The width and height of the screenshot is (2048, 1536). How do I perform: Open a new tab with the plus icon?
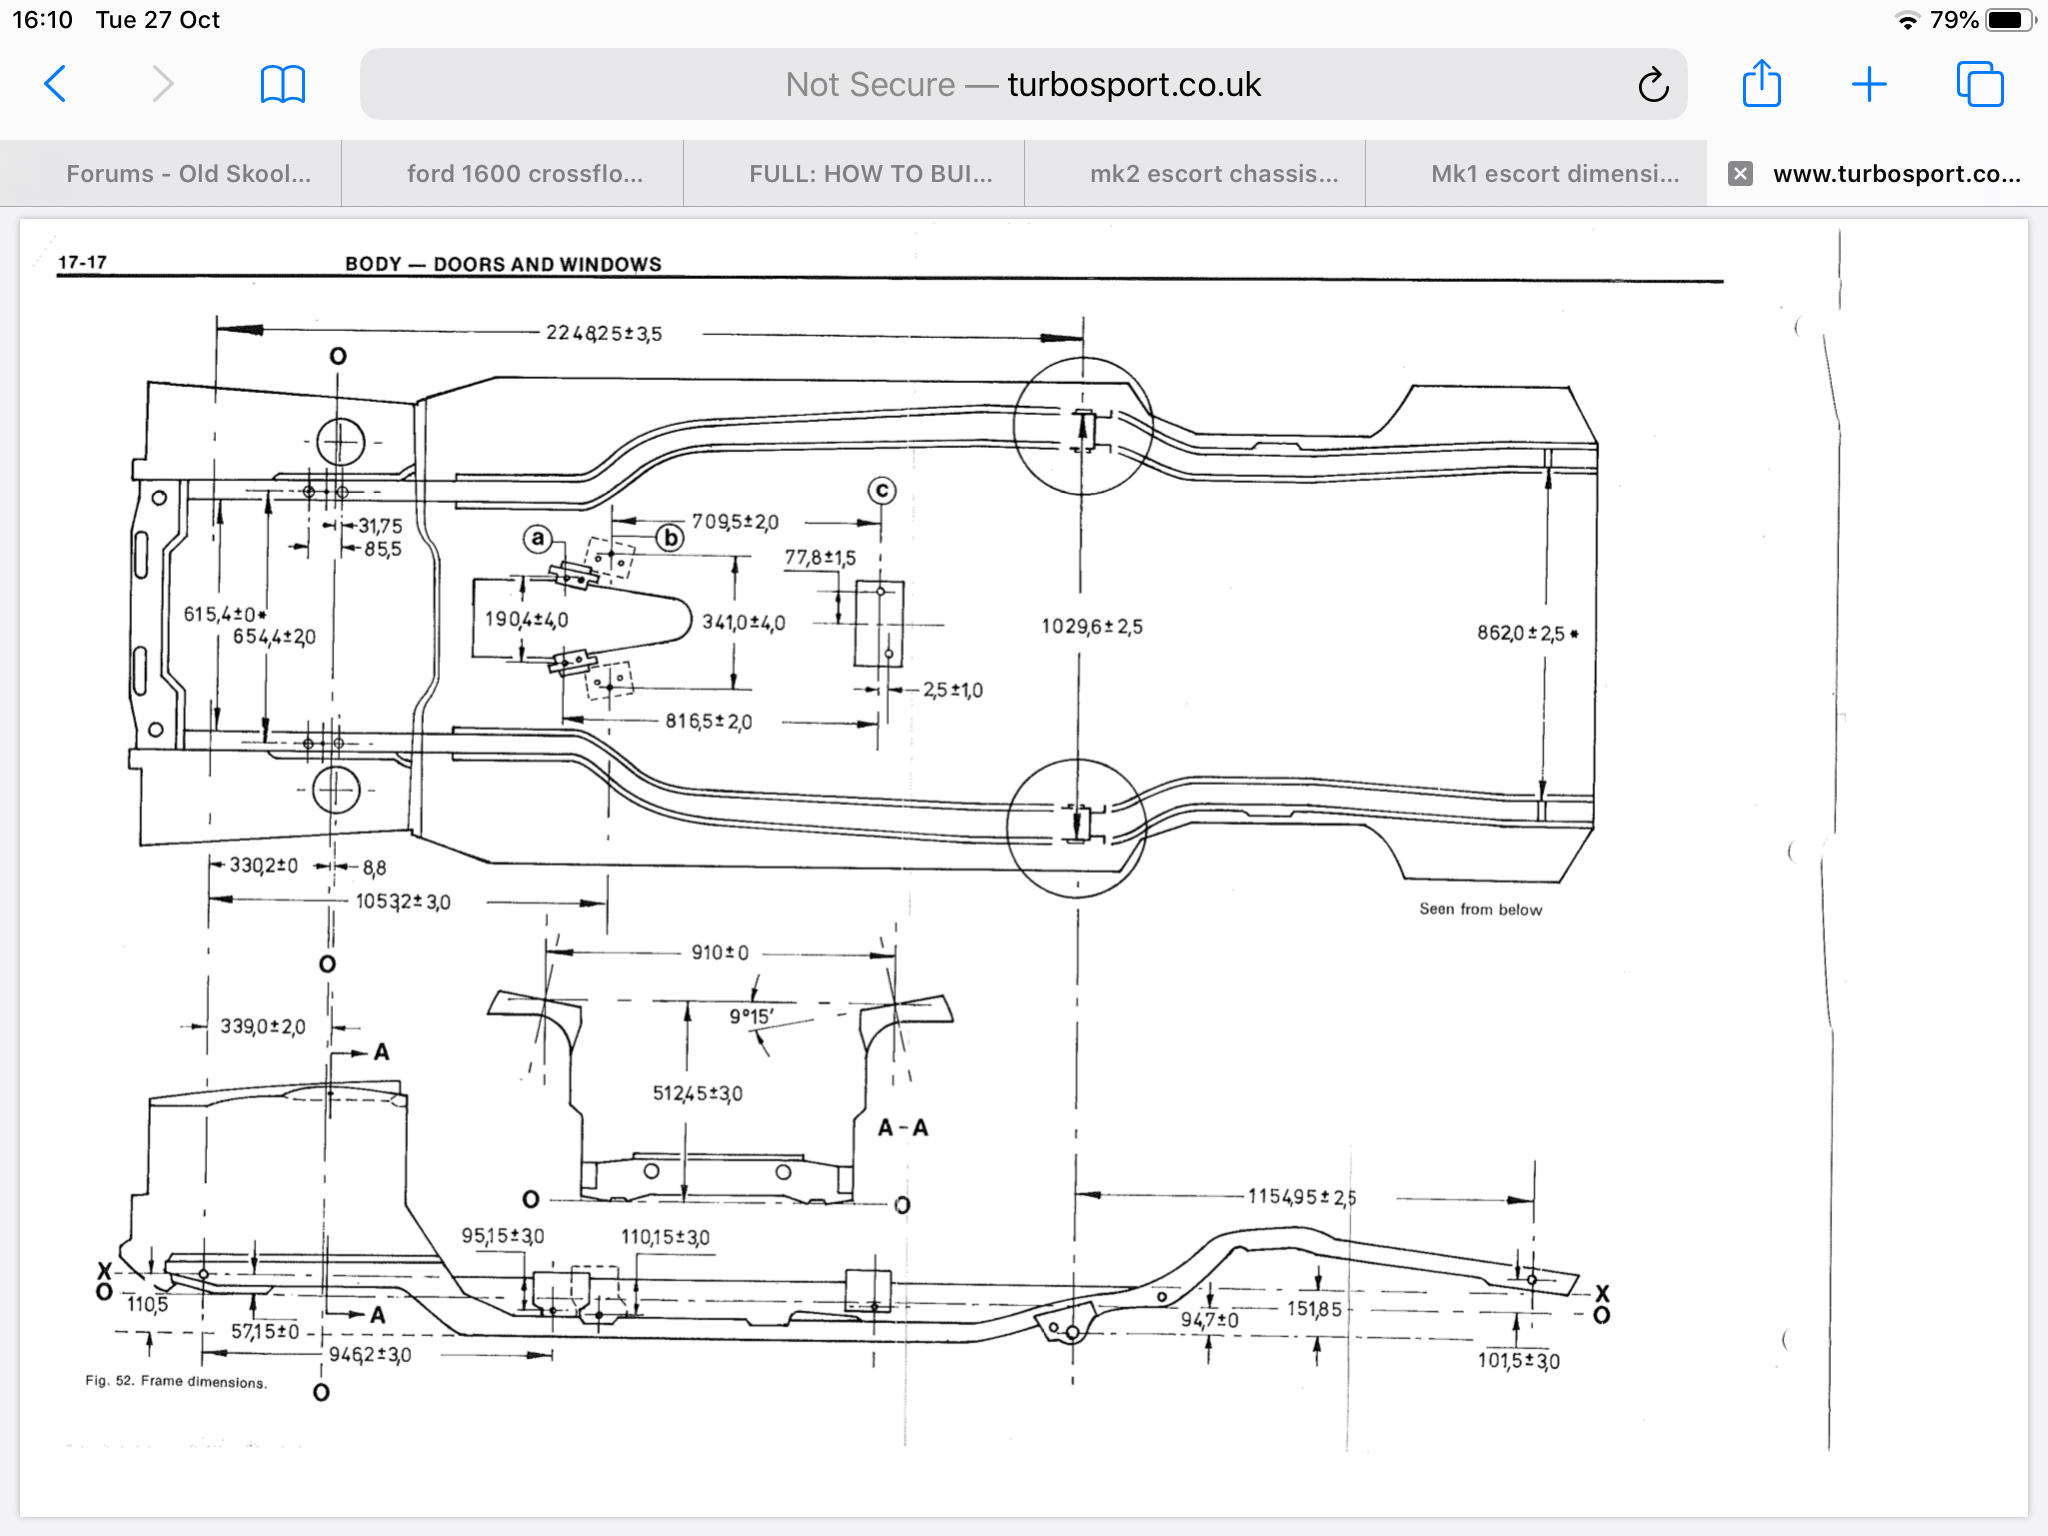[x=1869, y=85]
